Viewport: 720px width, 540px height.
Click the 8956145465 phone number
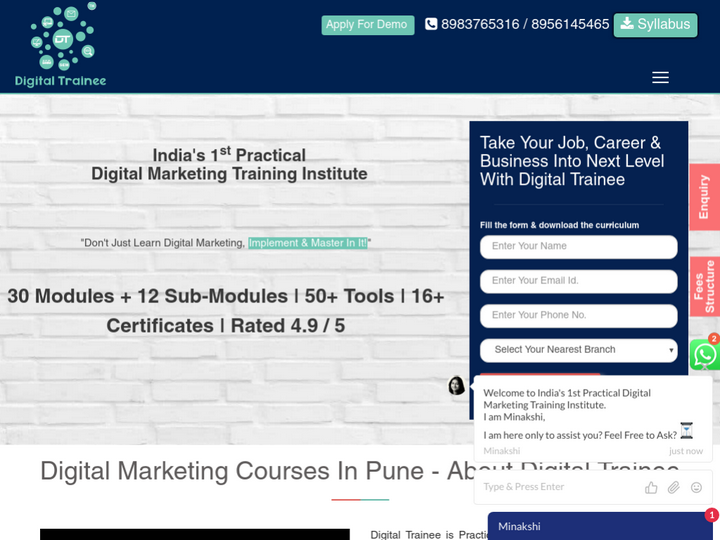pos(570,24)
